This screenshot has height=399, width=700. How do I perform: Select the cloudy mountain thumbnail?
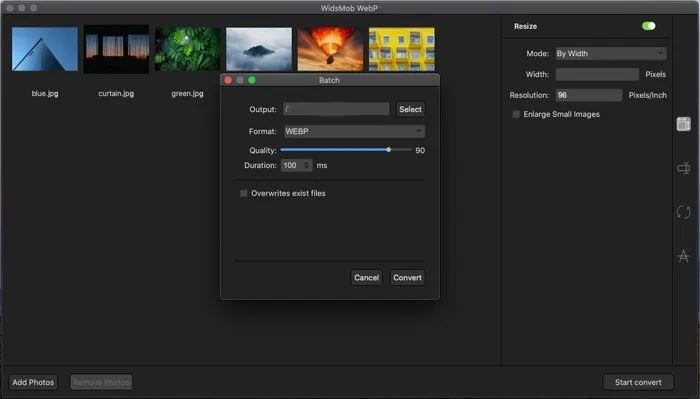pos(259,49)
